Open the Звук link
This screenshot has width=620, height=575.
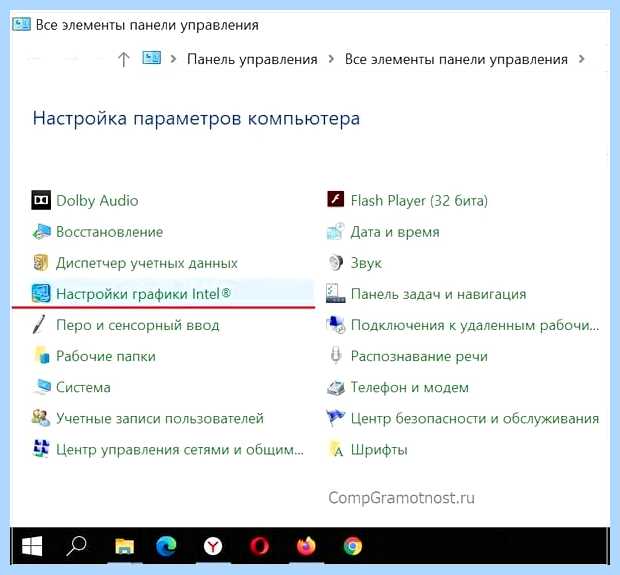pos(366,263)
